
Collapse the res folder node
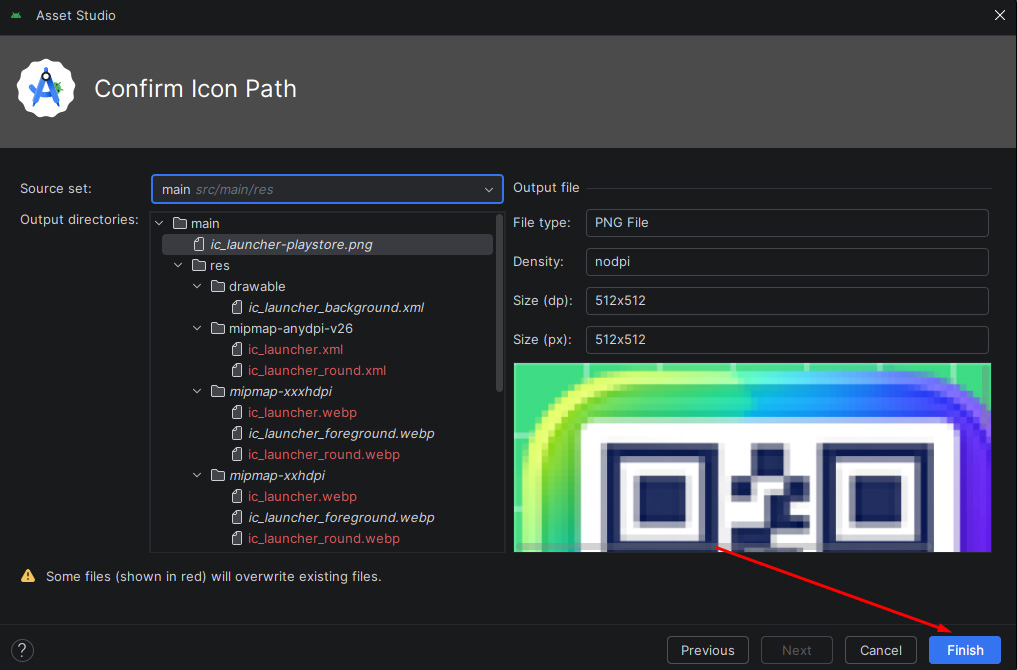point(178,265)
